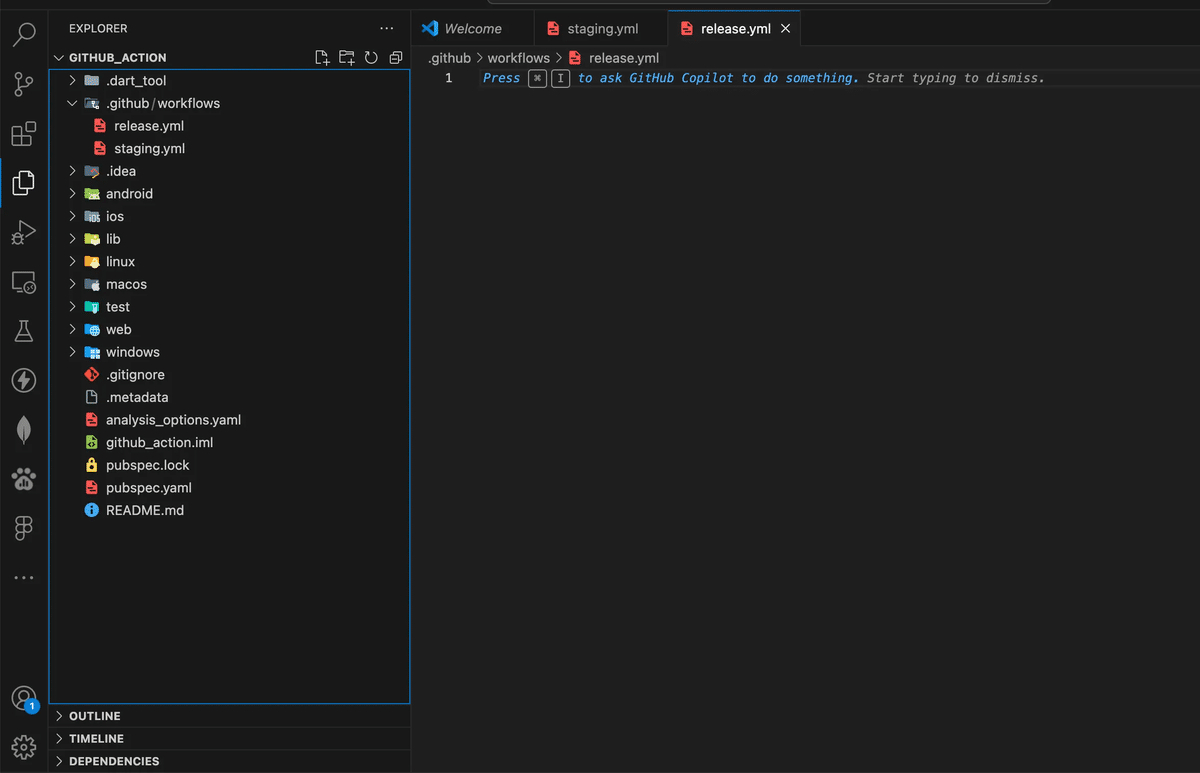Open the Source Control panel
The width and height of the screenshot is (1200, 773).
pos(24,84)
